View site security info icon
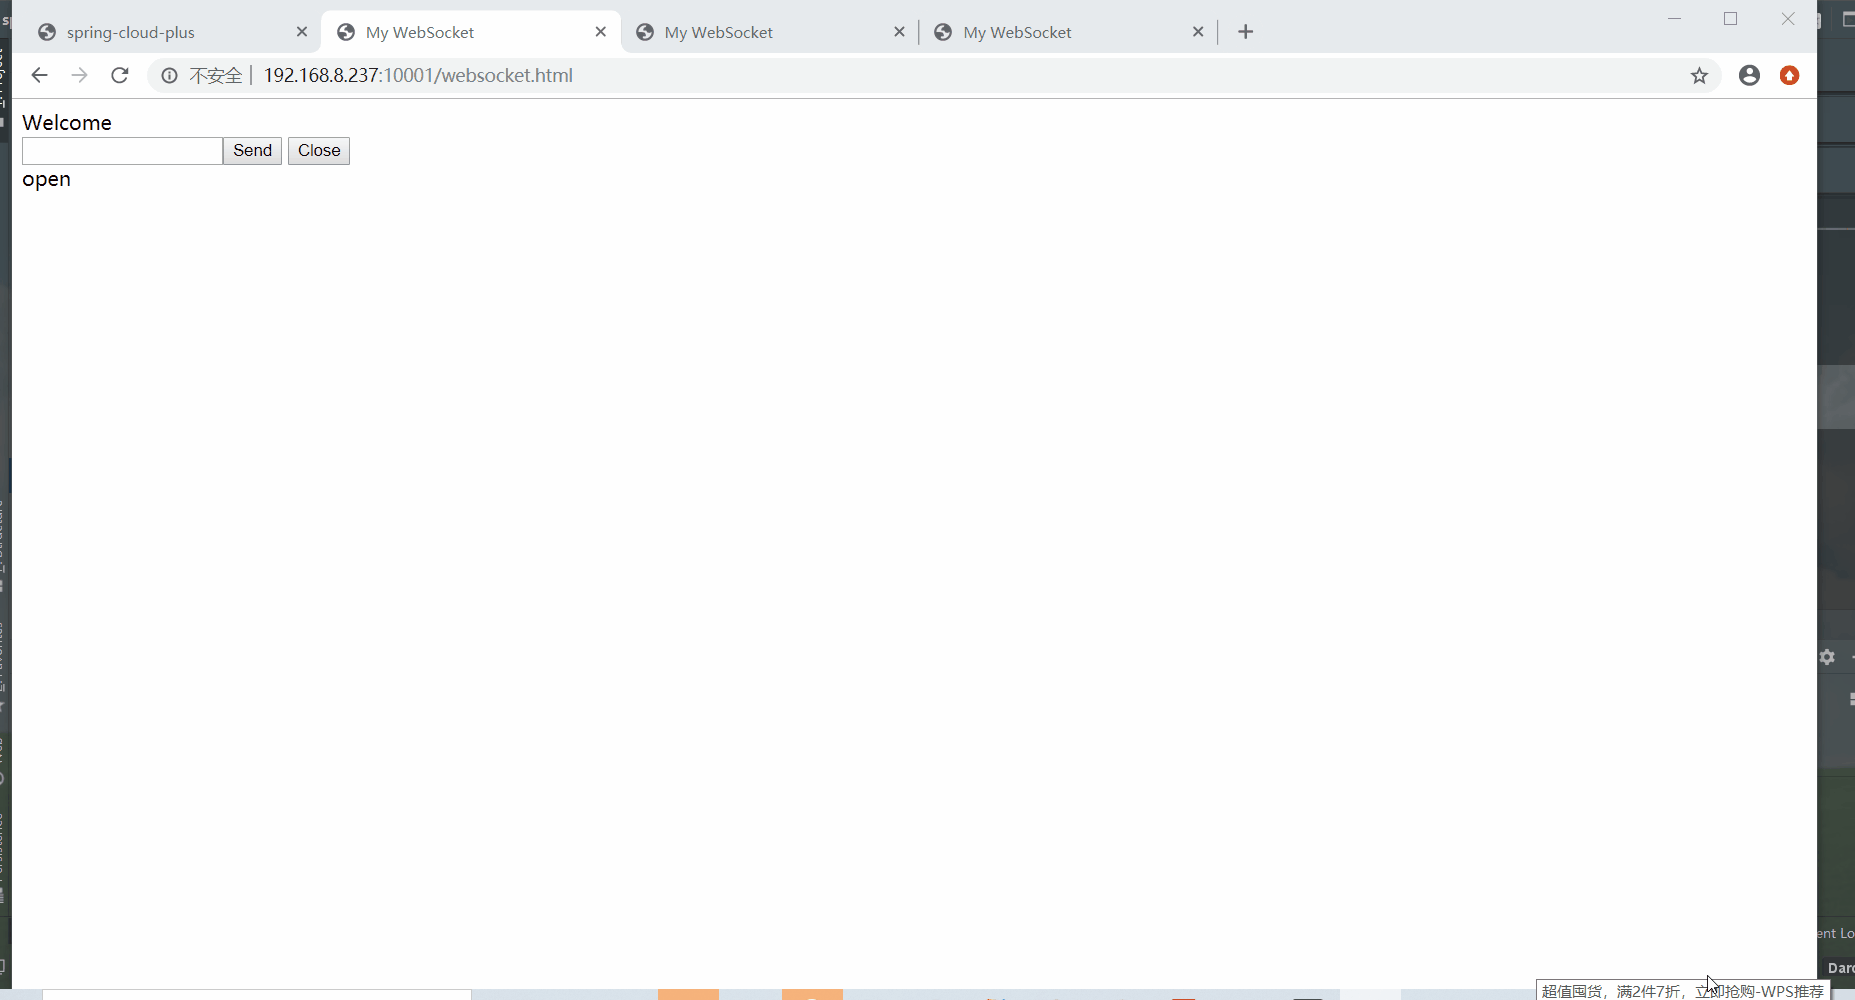This screenshot has width=1855, height=1000. click(169, 76)
